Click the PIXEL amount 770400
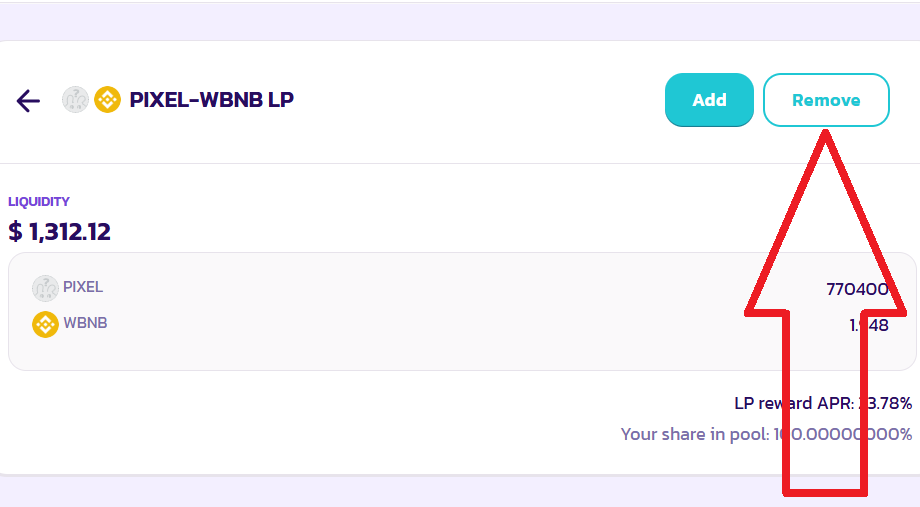 (858, 289)
